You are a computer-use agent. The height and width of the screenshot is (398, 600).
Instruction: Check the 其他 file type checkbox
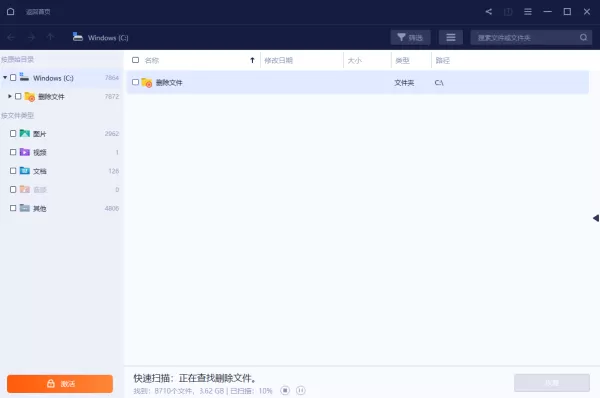coord(13,208)
